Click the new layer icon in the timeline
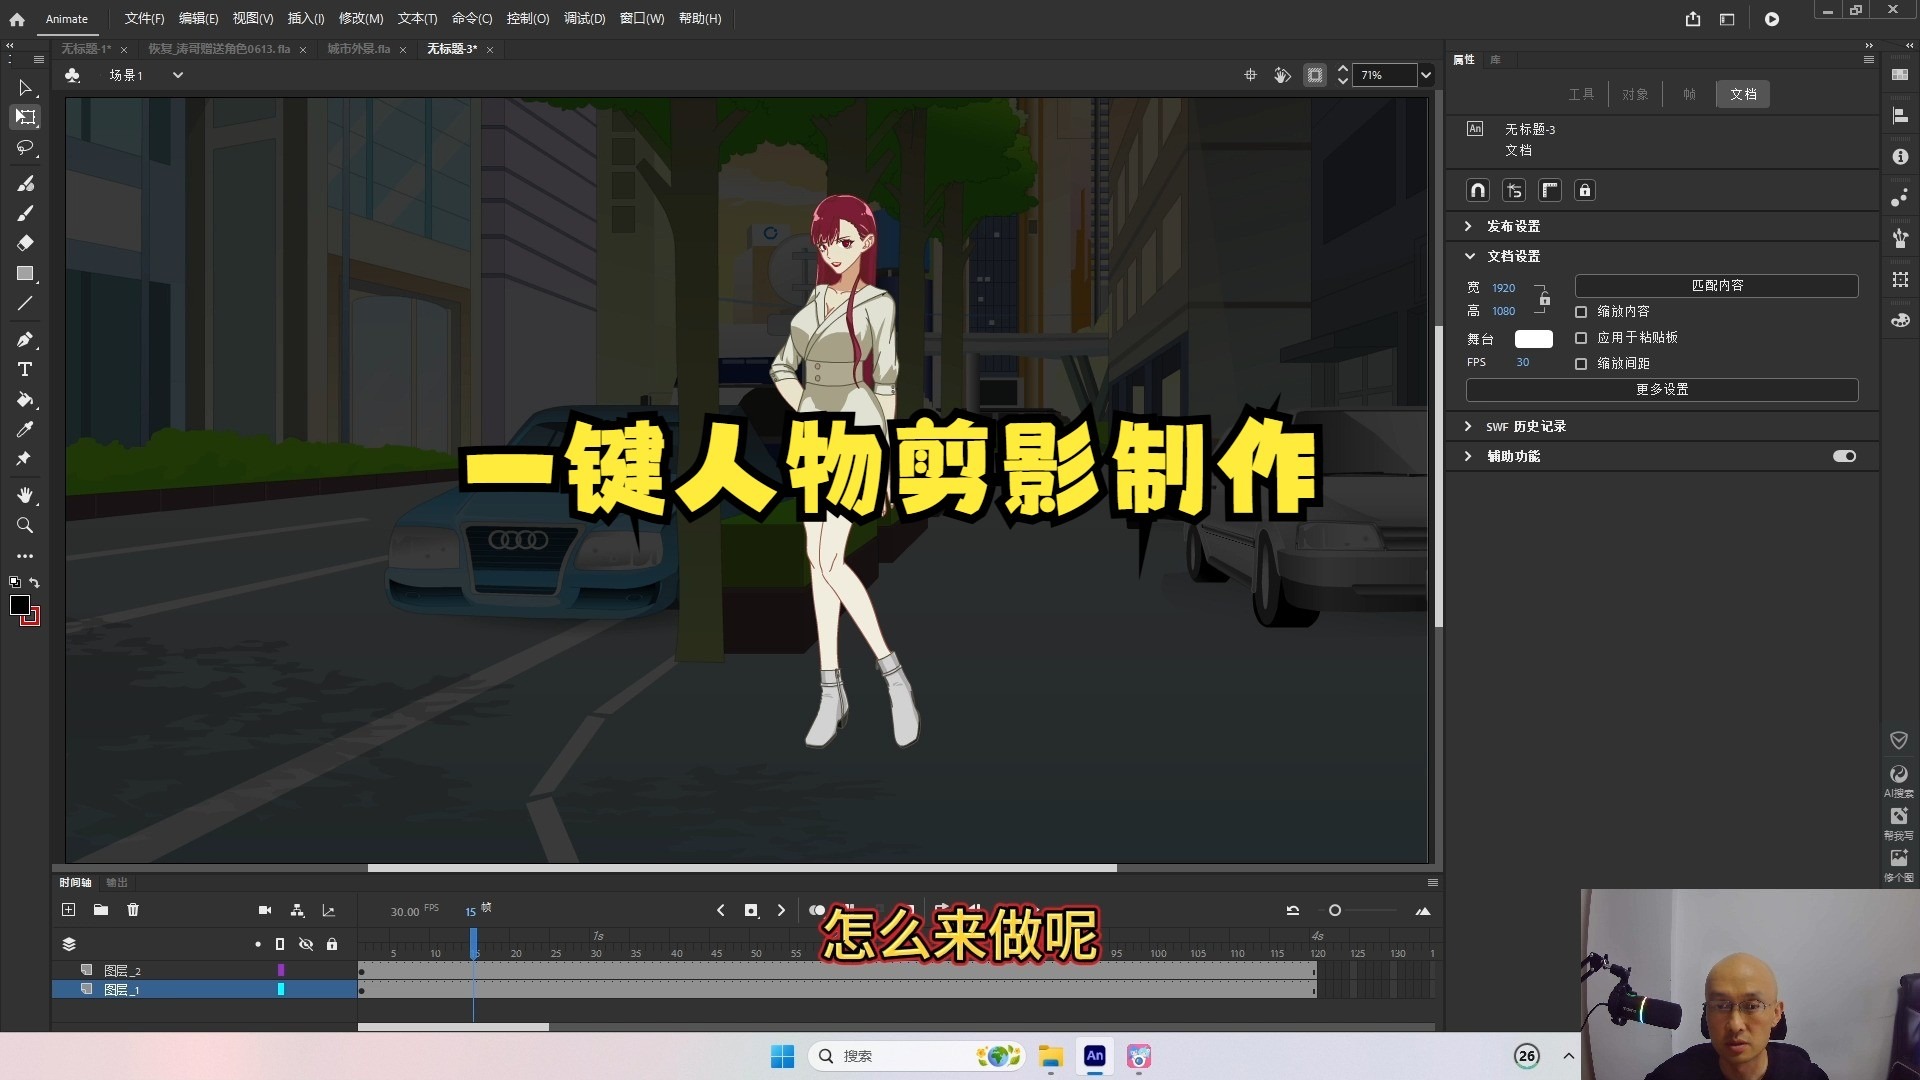 click(x=68, y=910)
